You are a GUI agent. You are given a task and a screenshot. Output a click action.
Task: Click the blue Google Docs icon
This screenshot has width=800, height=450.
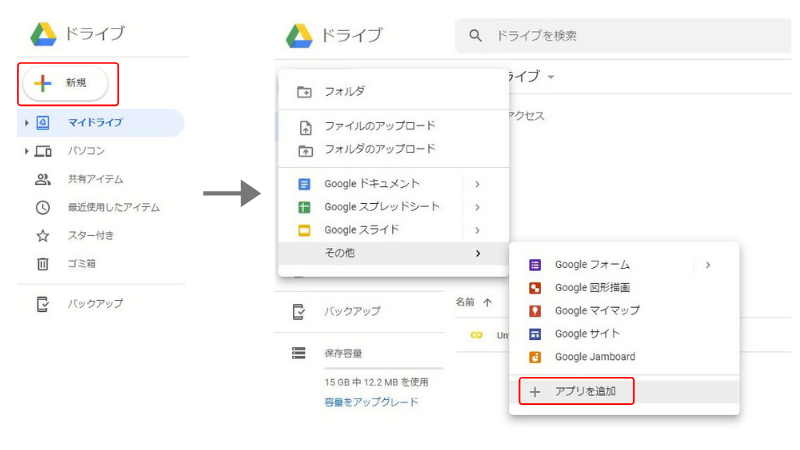(304, 184)
